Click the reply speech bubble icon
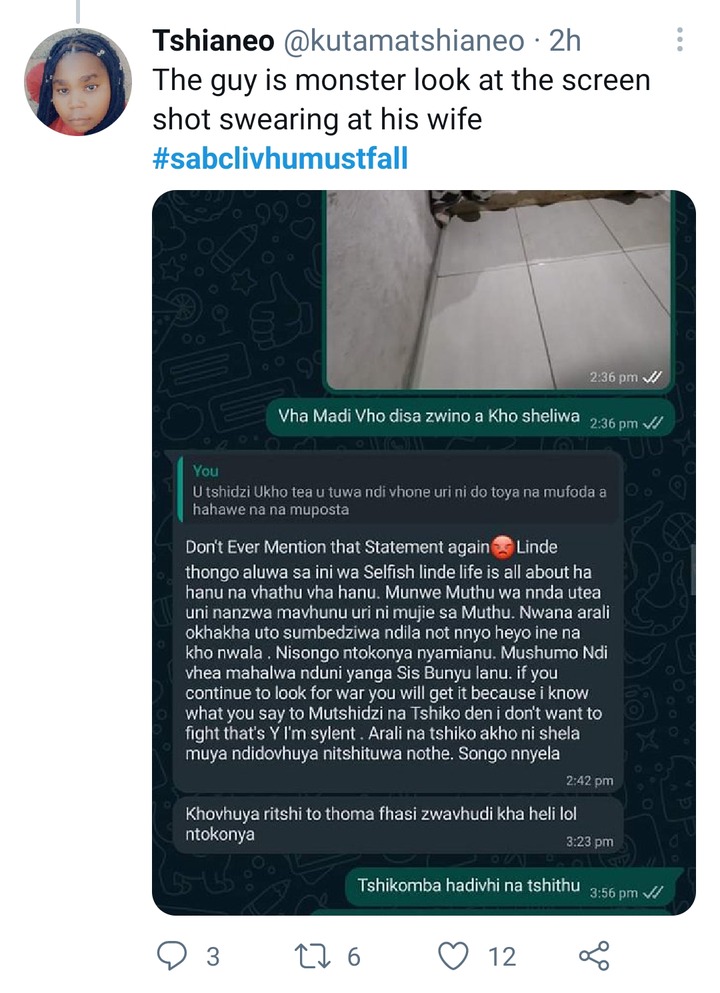 click(172, 956)
